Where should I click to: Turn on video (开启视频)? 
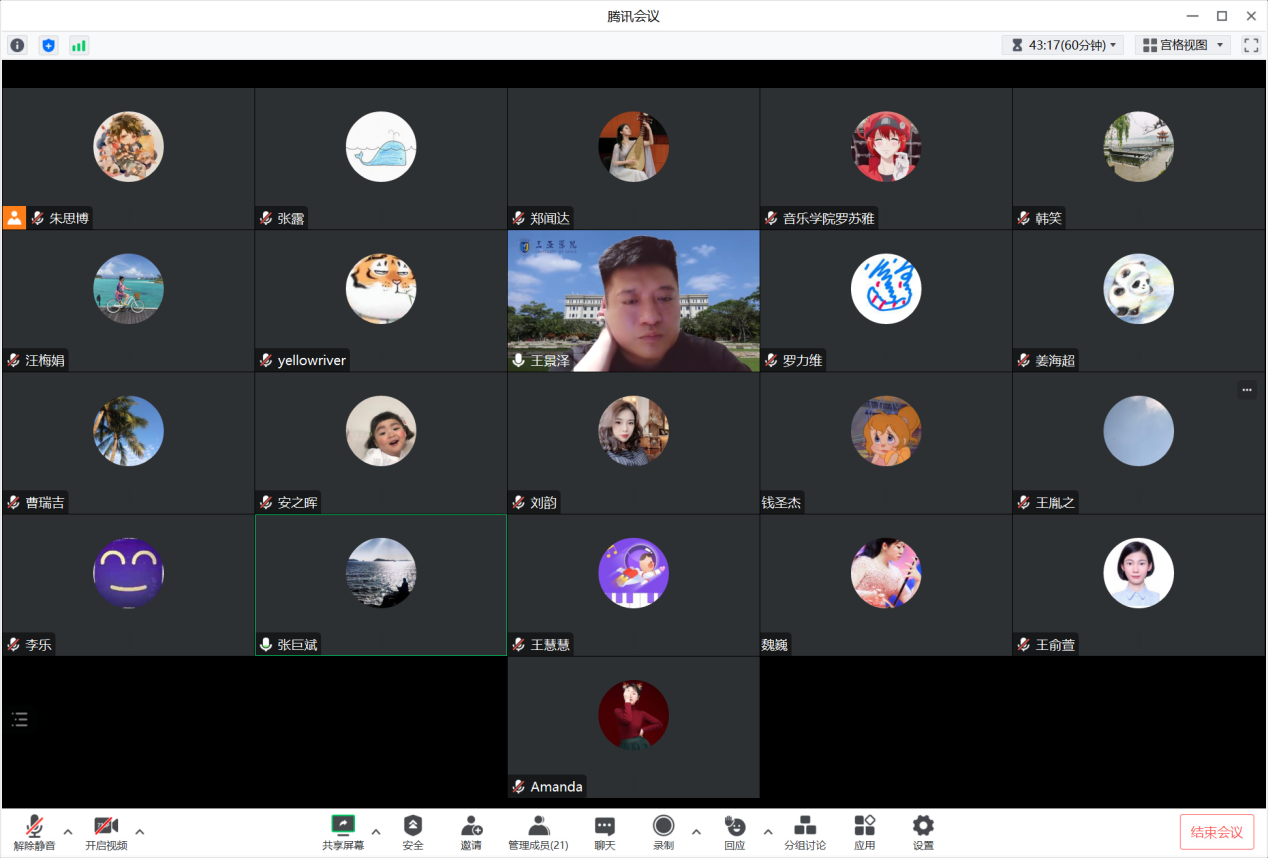106,831
